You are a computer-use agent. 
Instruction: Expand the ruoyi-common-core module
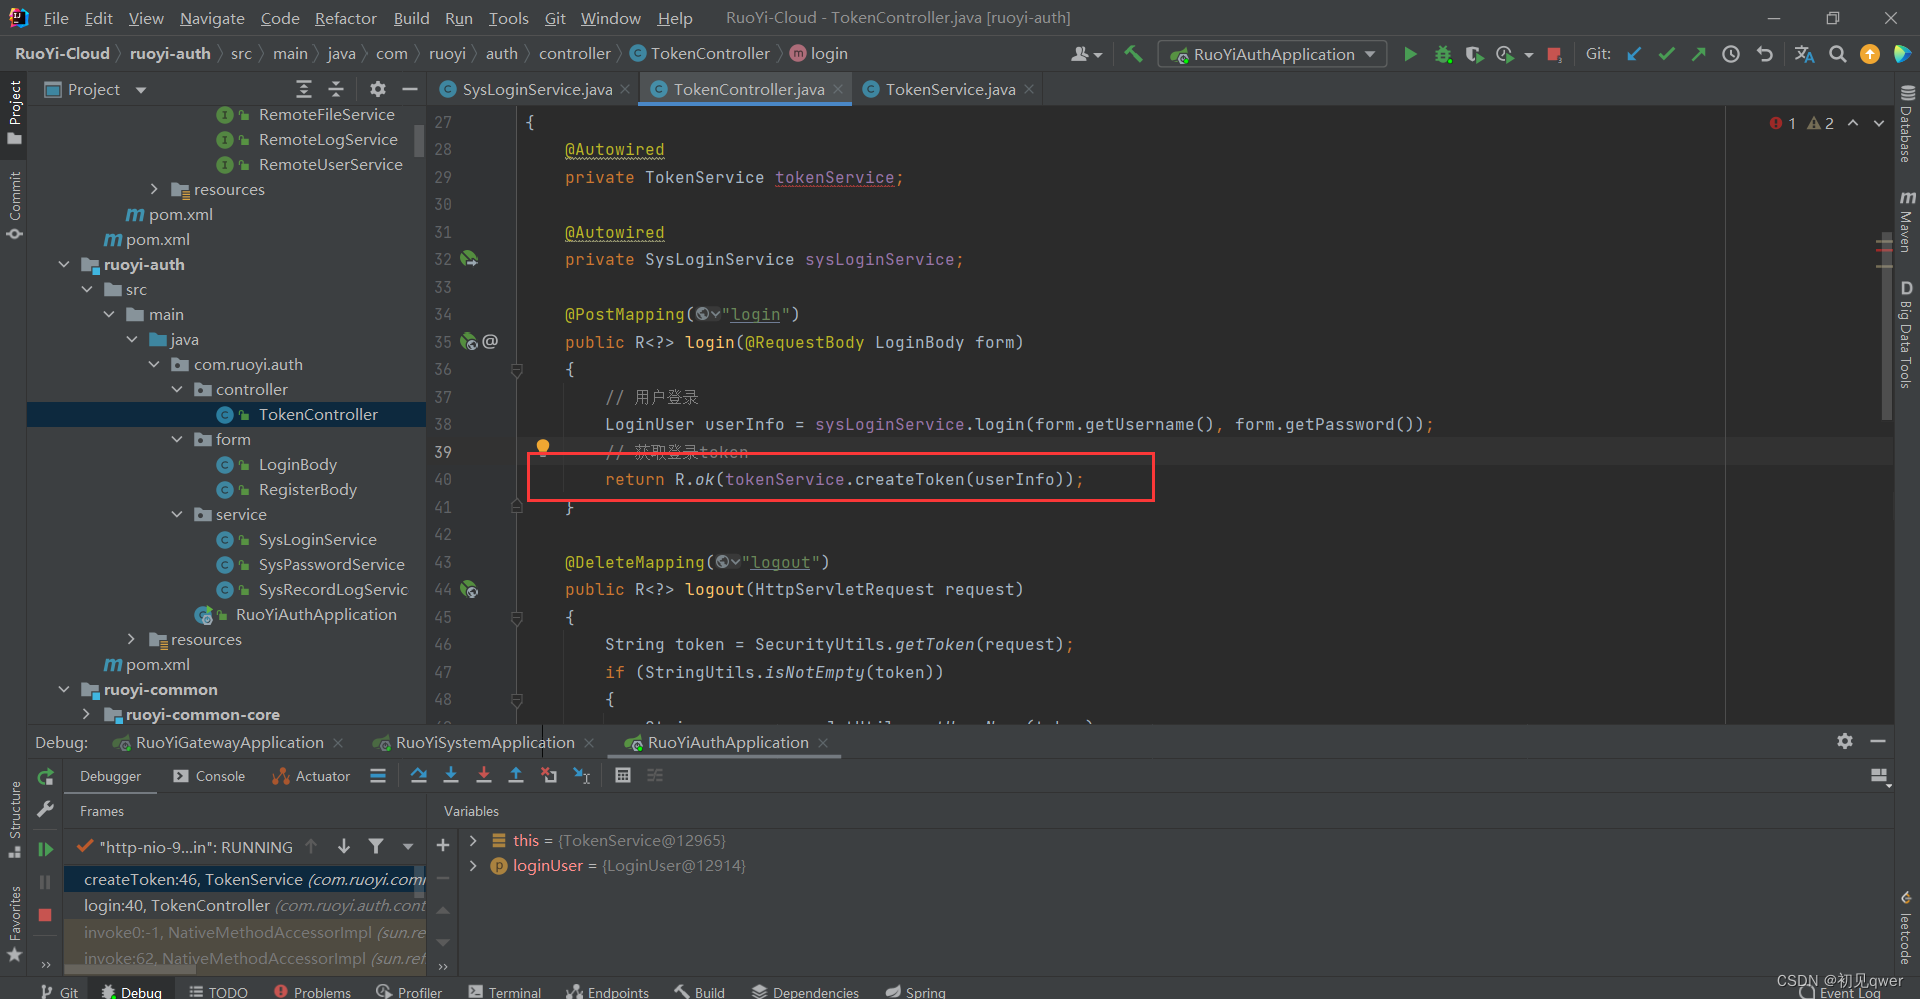click(86, 714)
